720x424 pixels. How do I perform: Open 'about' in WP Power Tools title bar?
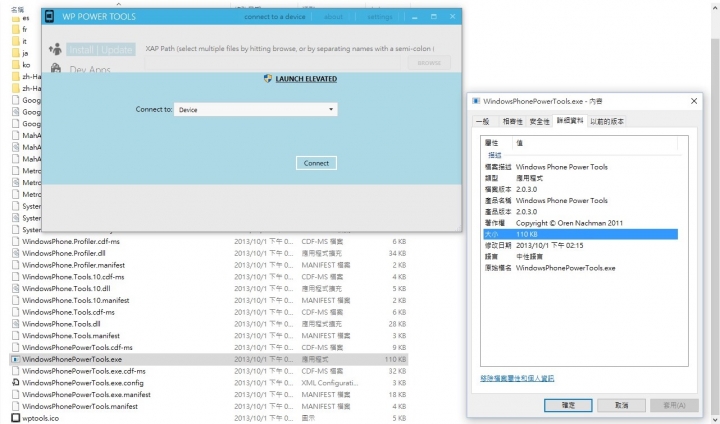pyautogui.click(x=333, y=17)
